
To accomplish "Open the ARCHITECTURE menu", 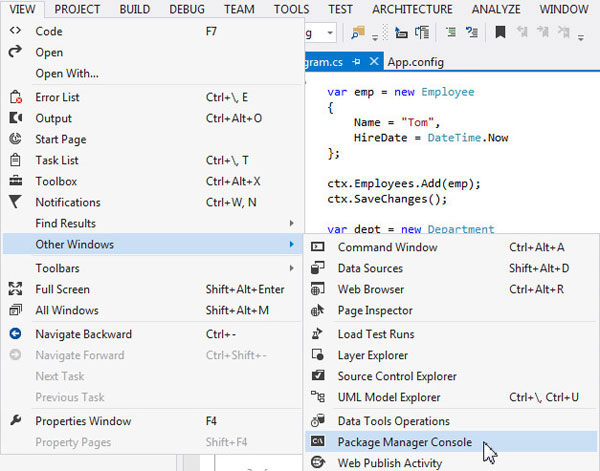I will click(412, 9).
